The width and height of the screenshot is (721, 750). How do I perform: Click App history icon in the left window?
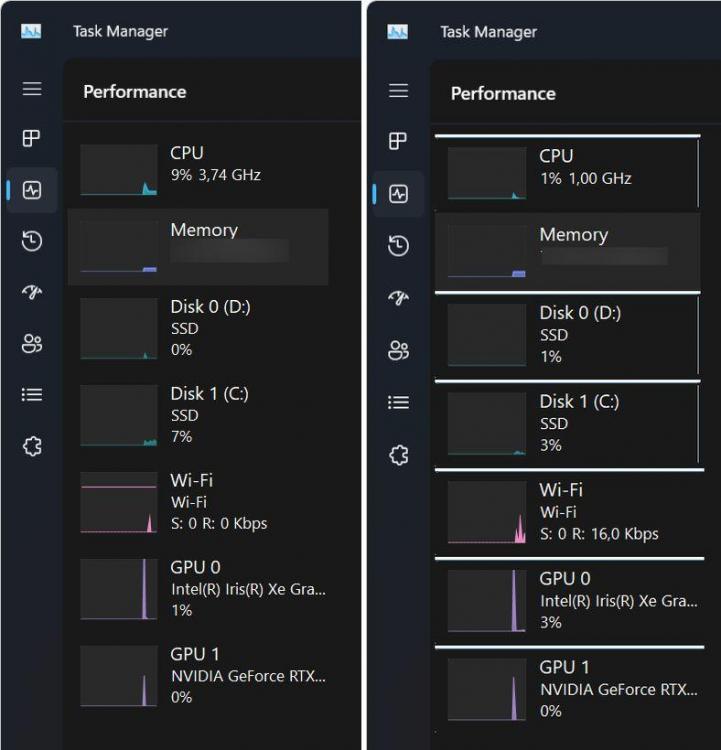[32, 241]
